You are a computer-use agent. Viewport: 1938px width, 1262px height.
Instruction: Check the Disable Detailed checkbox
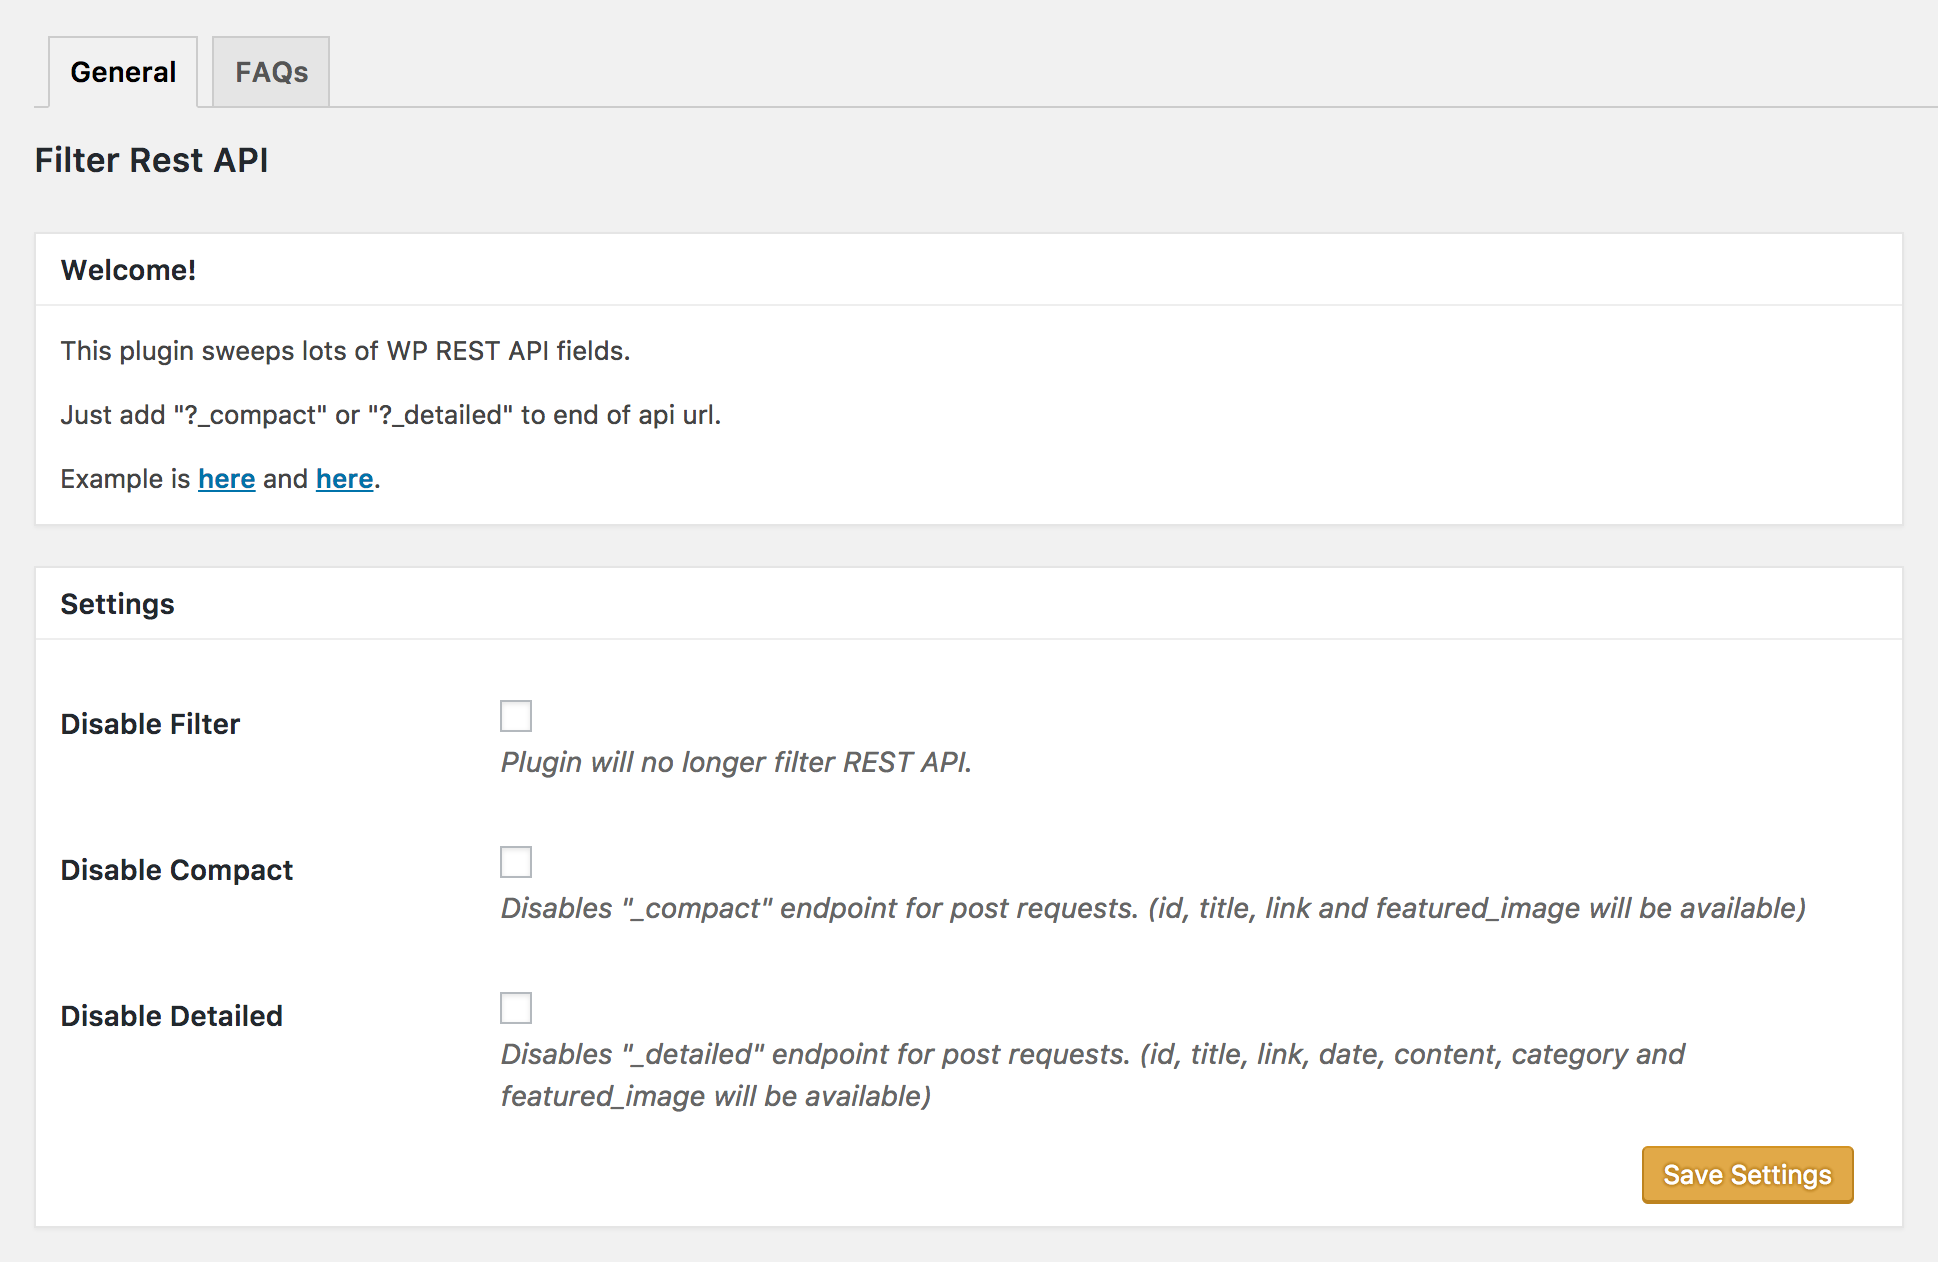(x=516, y=1008)
